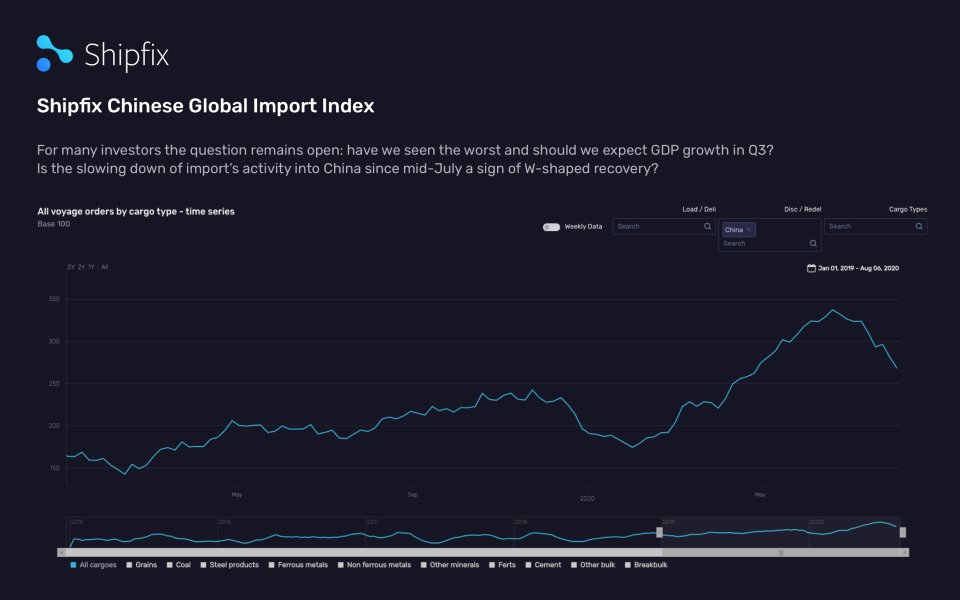
Task: Click the Grains legend square icon
Action: 130,564
